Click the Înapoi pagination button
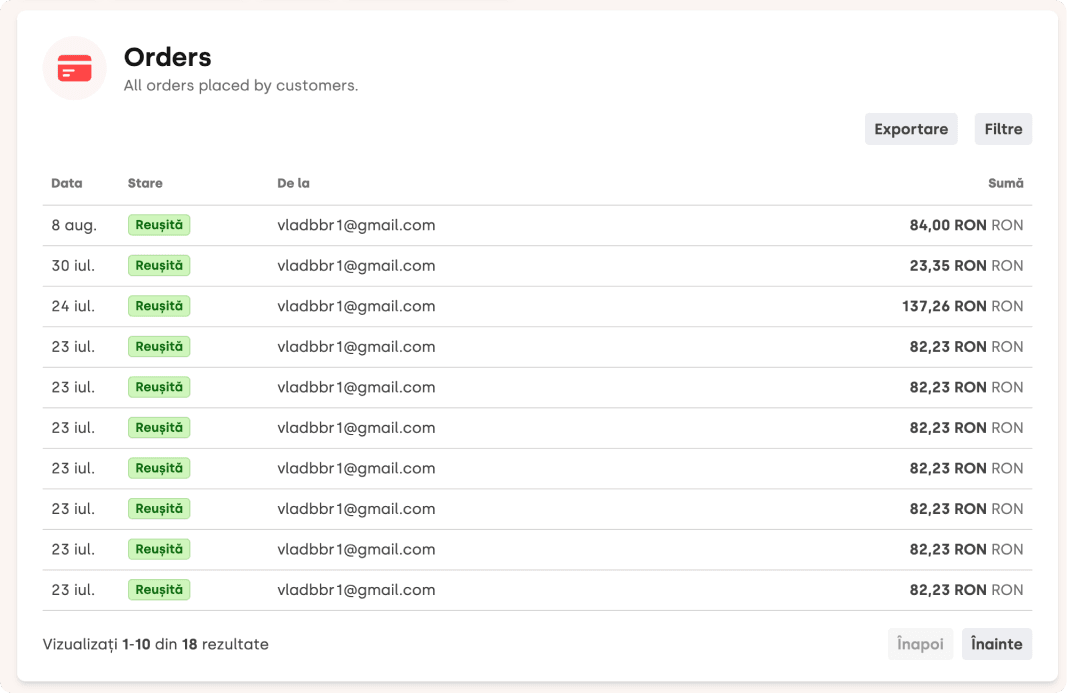Screen dimensions: 1067x693 [x=920, y=644]
